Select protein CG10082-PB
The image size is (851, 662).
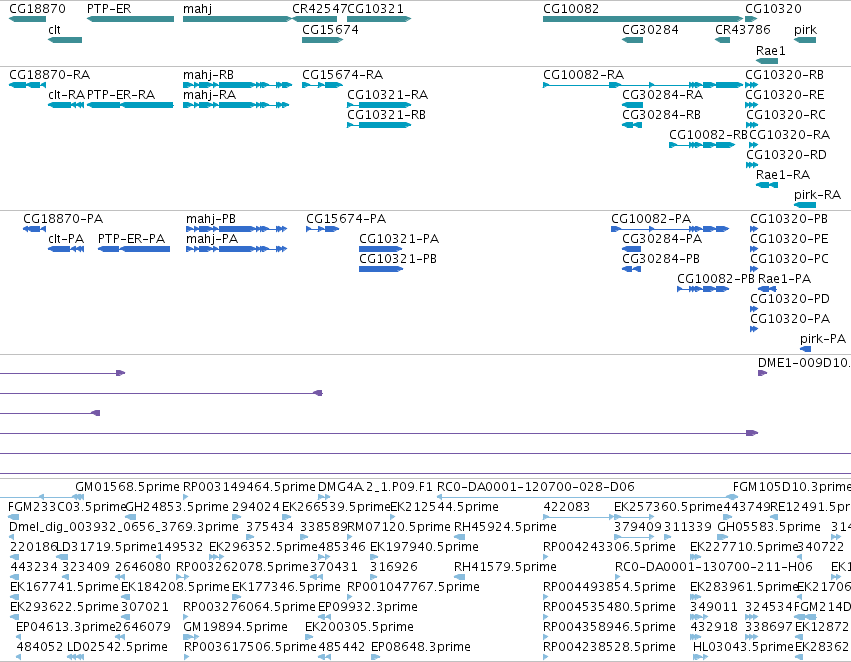pyautogui.click(x=716, y=279)
